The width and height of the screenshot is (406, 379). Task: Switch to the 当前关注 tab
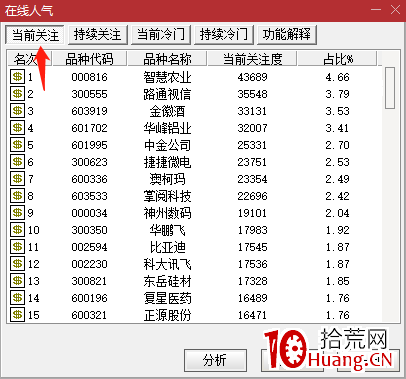[35, 35]
